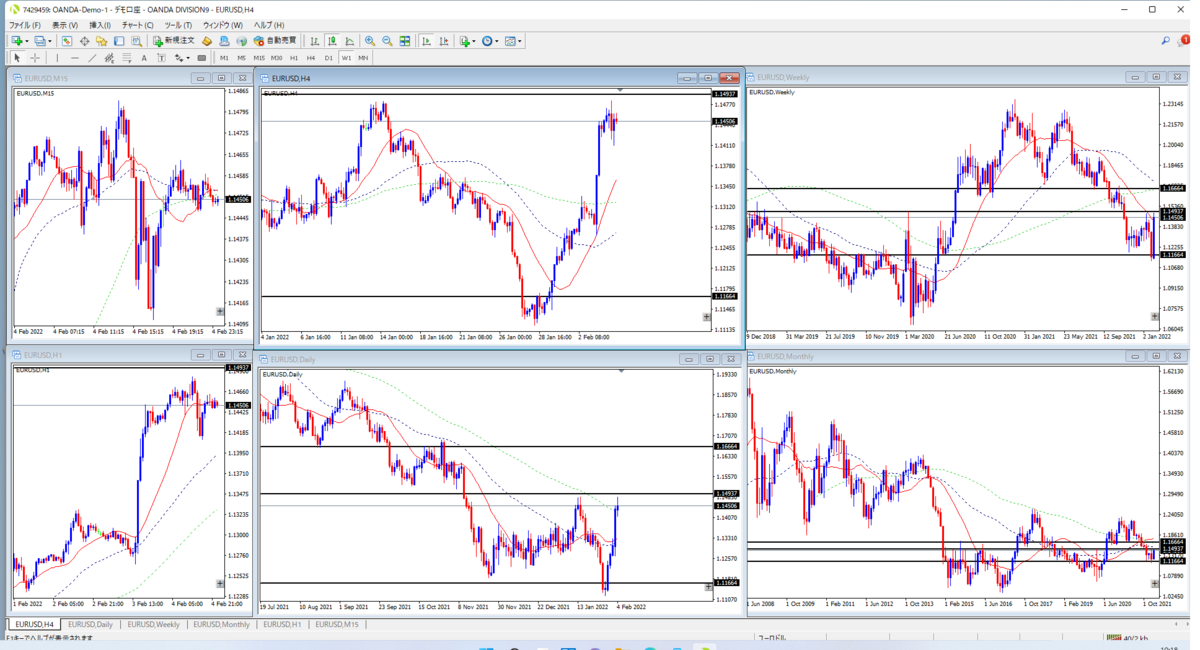Switch to bar chart display
Screen dimensions: 1200x650
click(x=314, y=41)
